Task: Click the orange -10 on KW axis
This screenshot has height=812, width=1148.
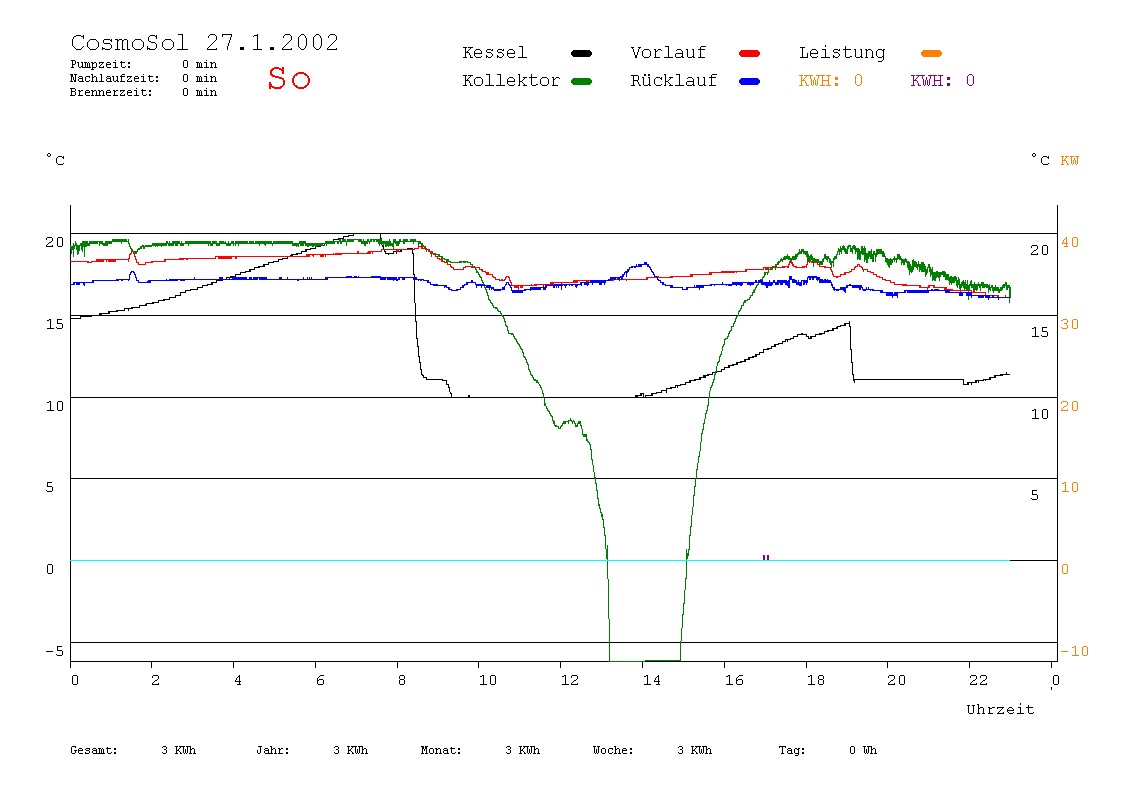Action: point(1074,651)
